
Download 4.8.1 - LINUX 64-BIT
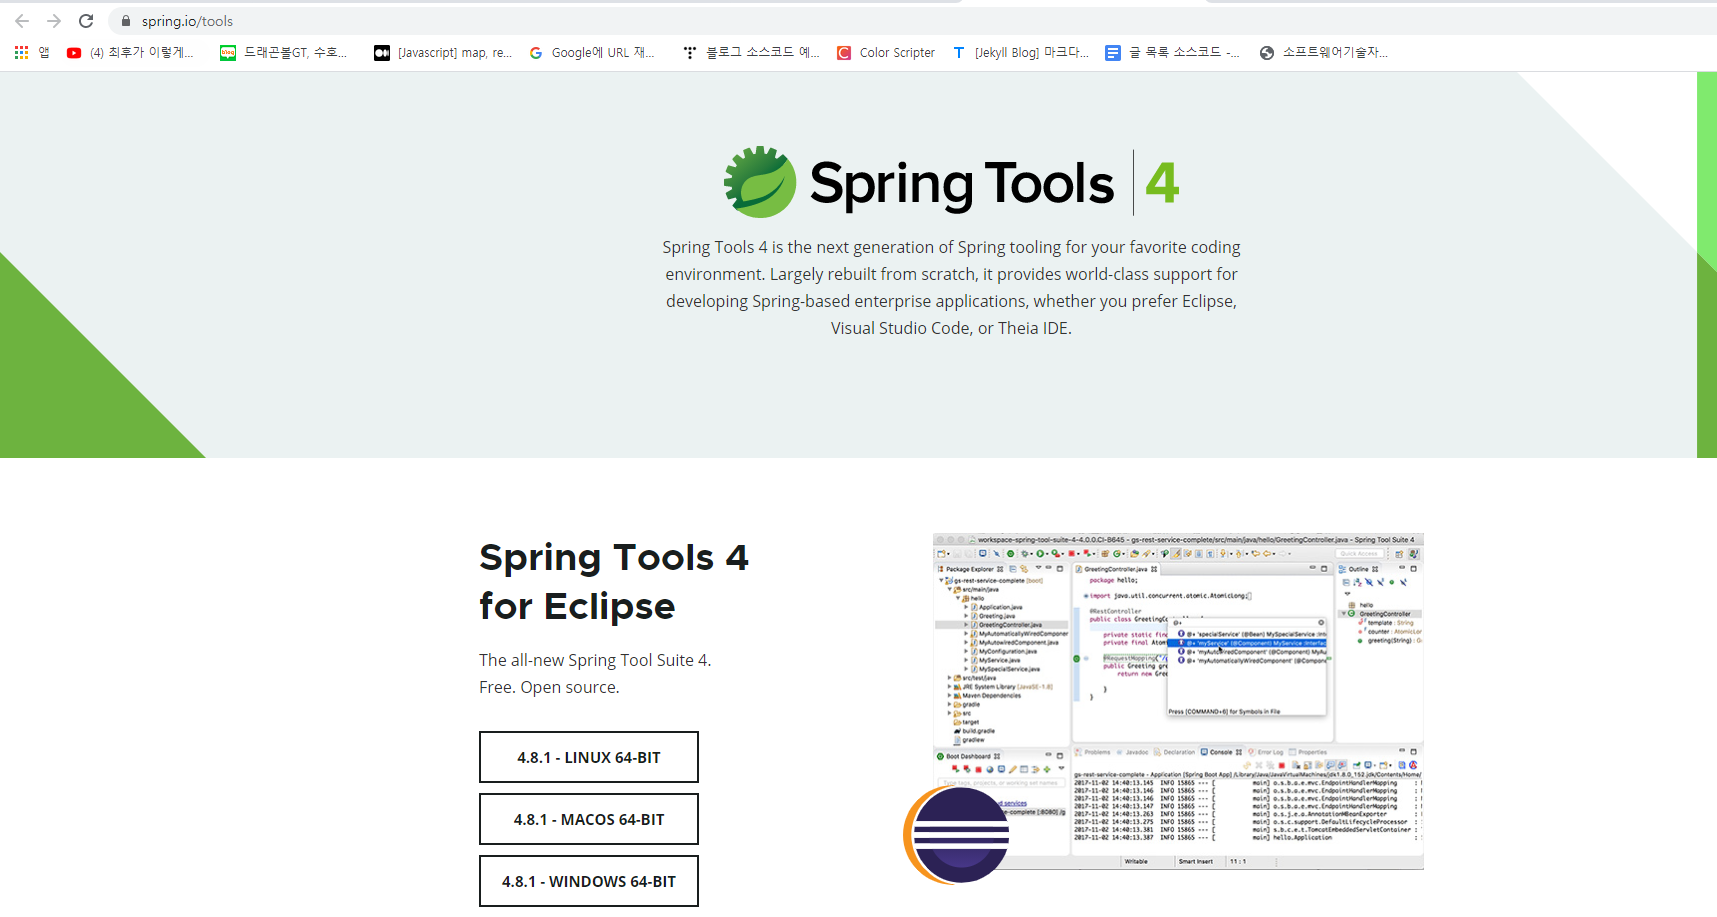589,757
